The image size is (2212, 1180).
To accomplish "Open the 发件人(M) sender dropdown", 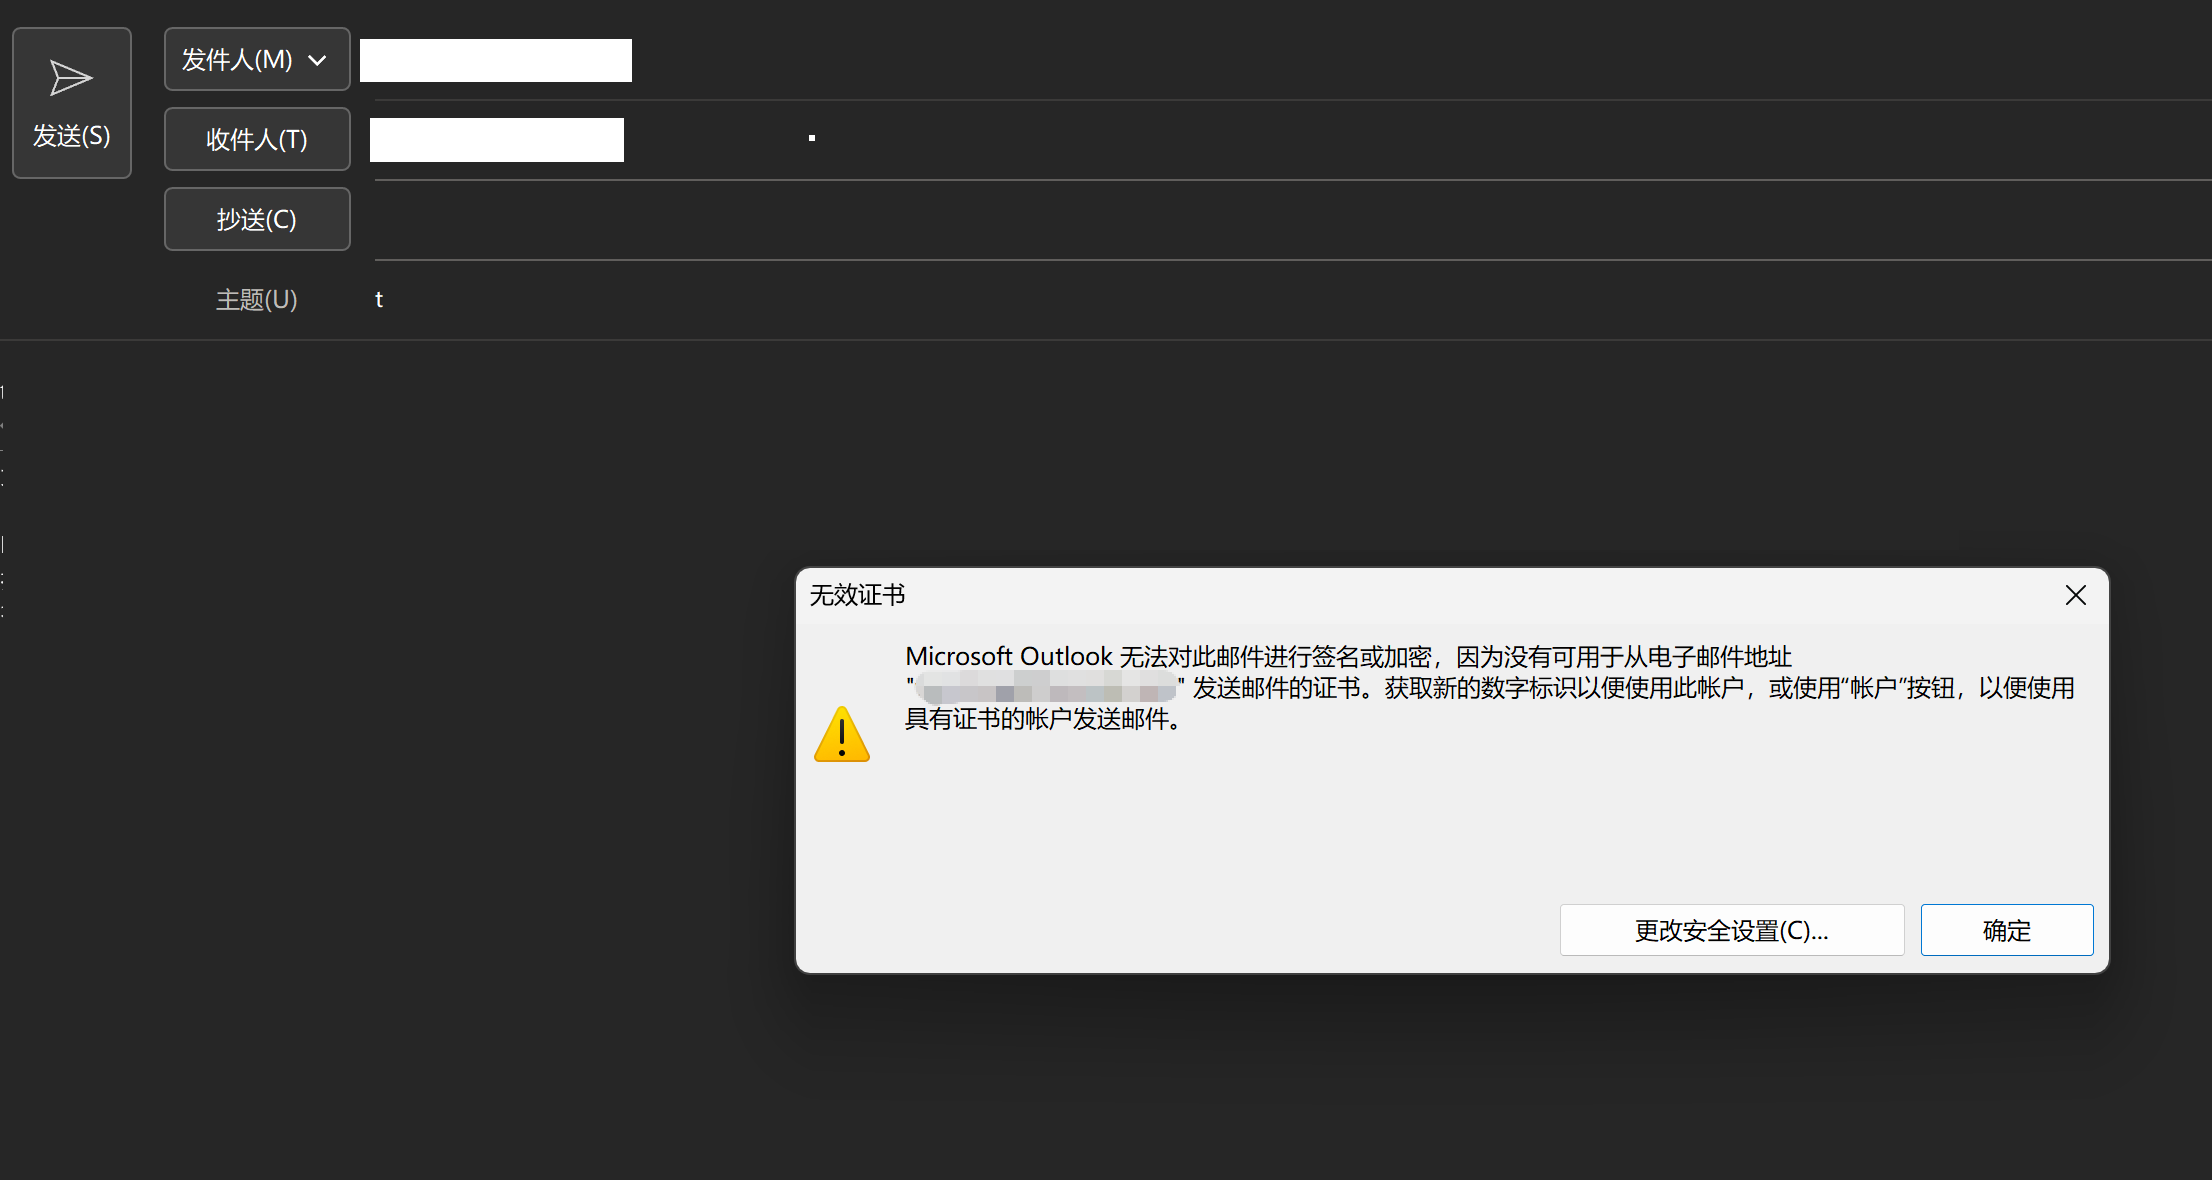I will coord(257,59).
